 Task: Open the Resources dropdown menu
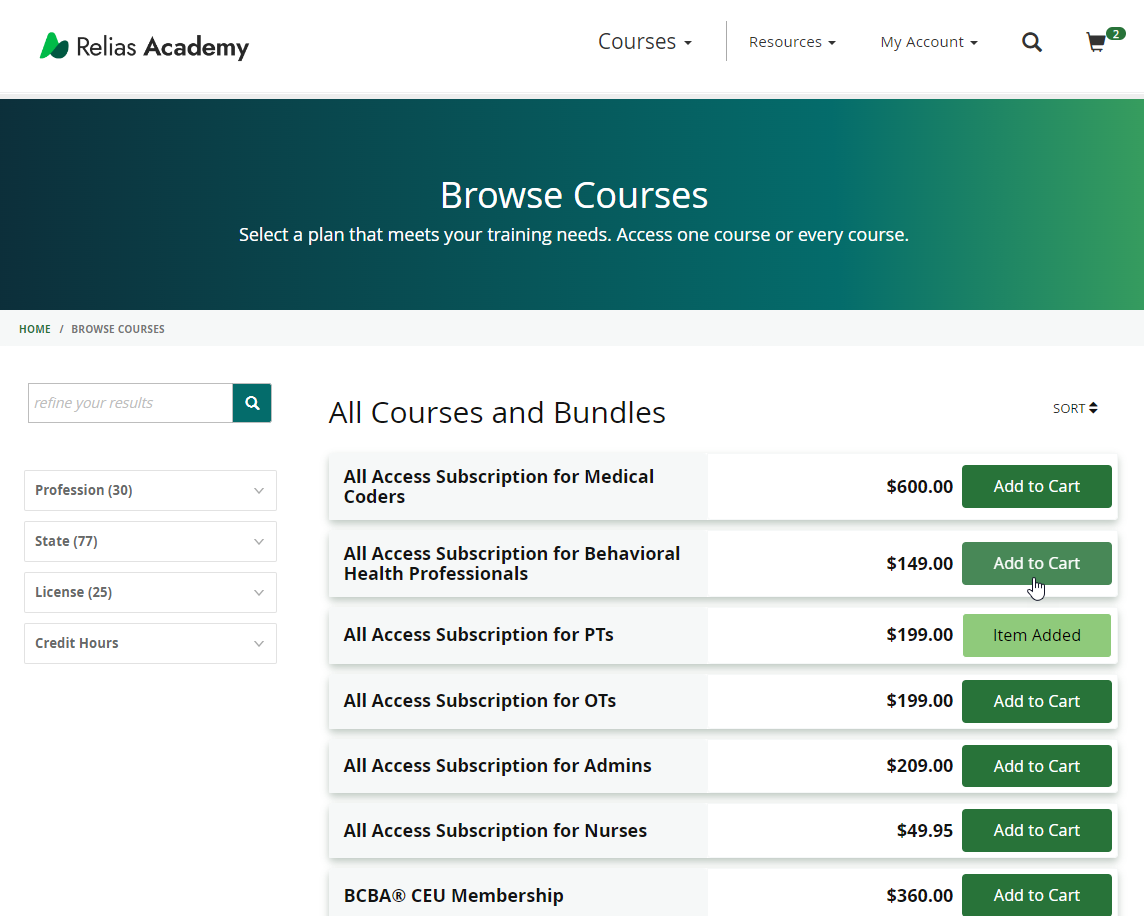tap(791, 42)
